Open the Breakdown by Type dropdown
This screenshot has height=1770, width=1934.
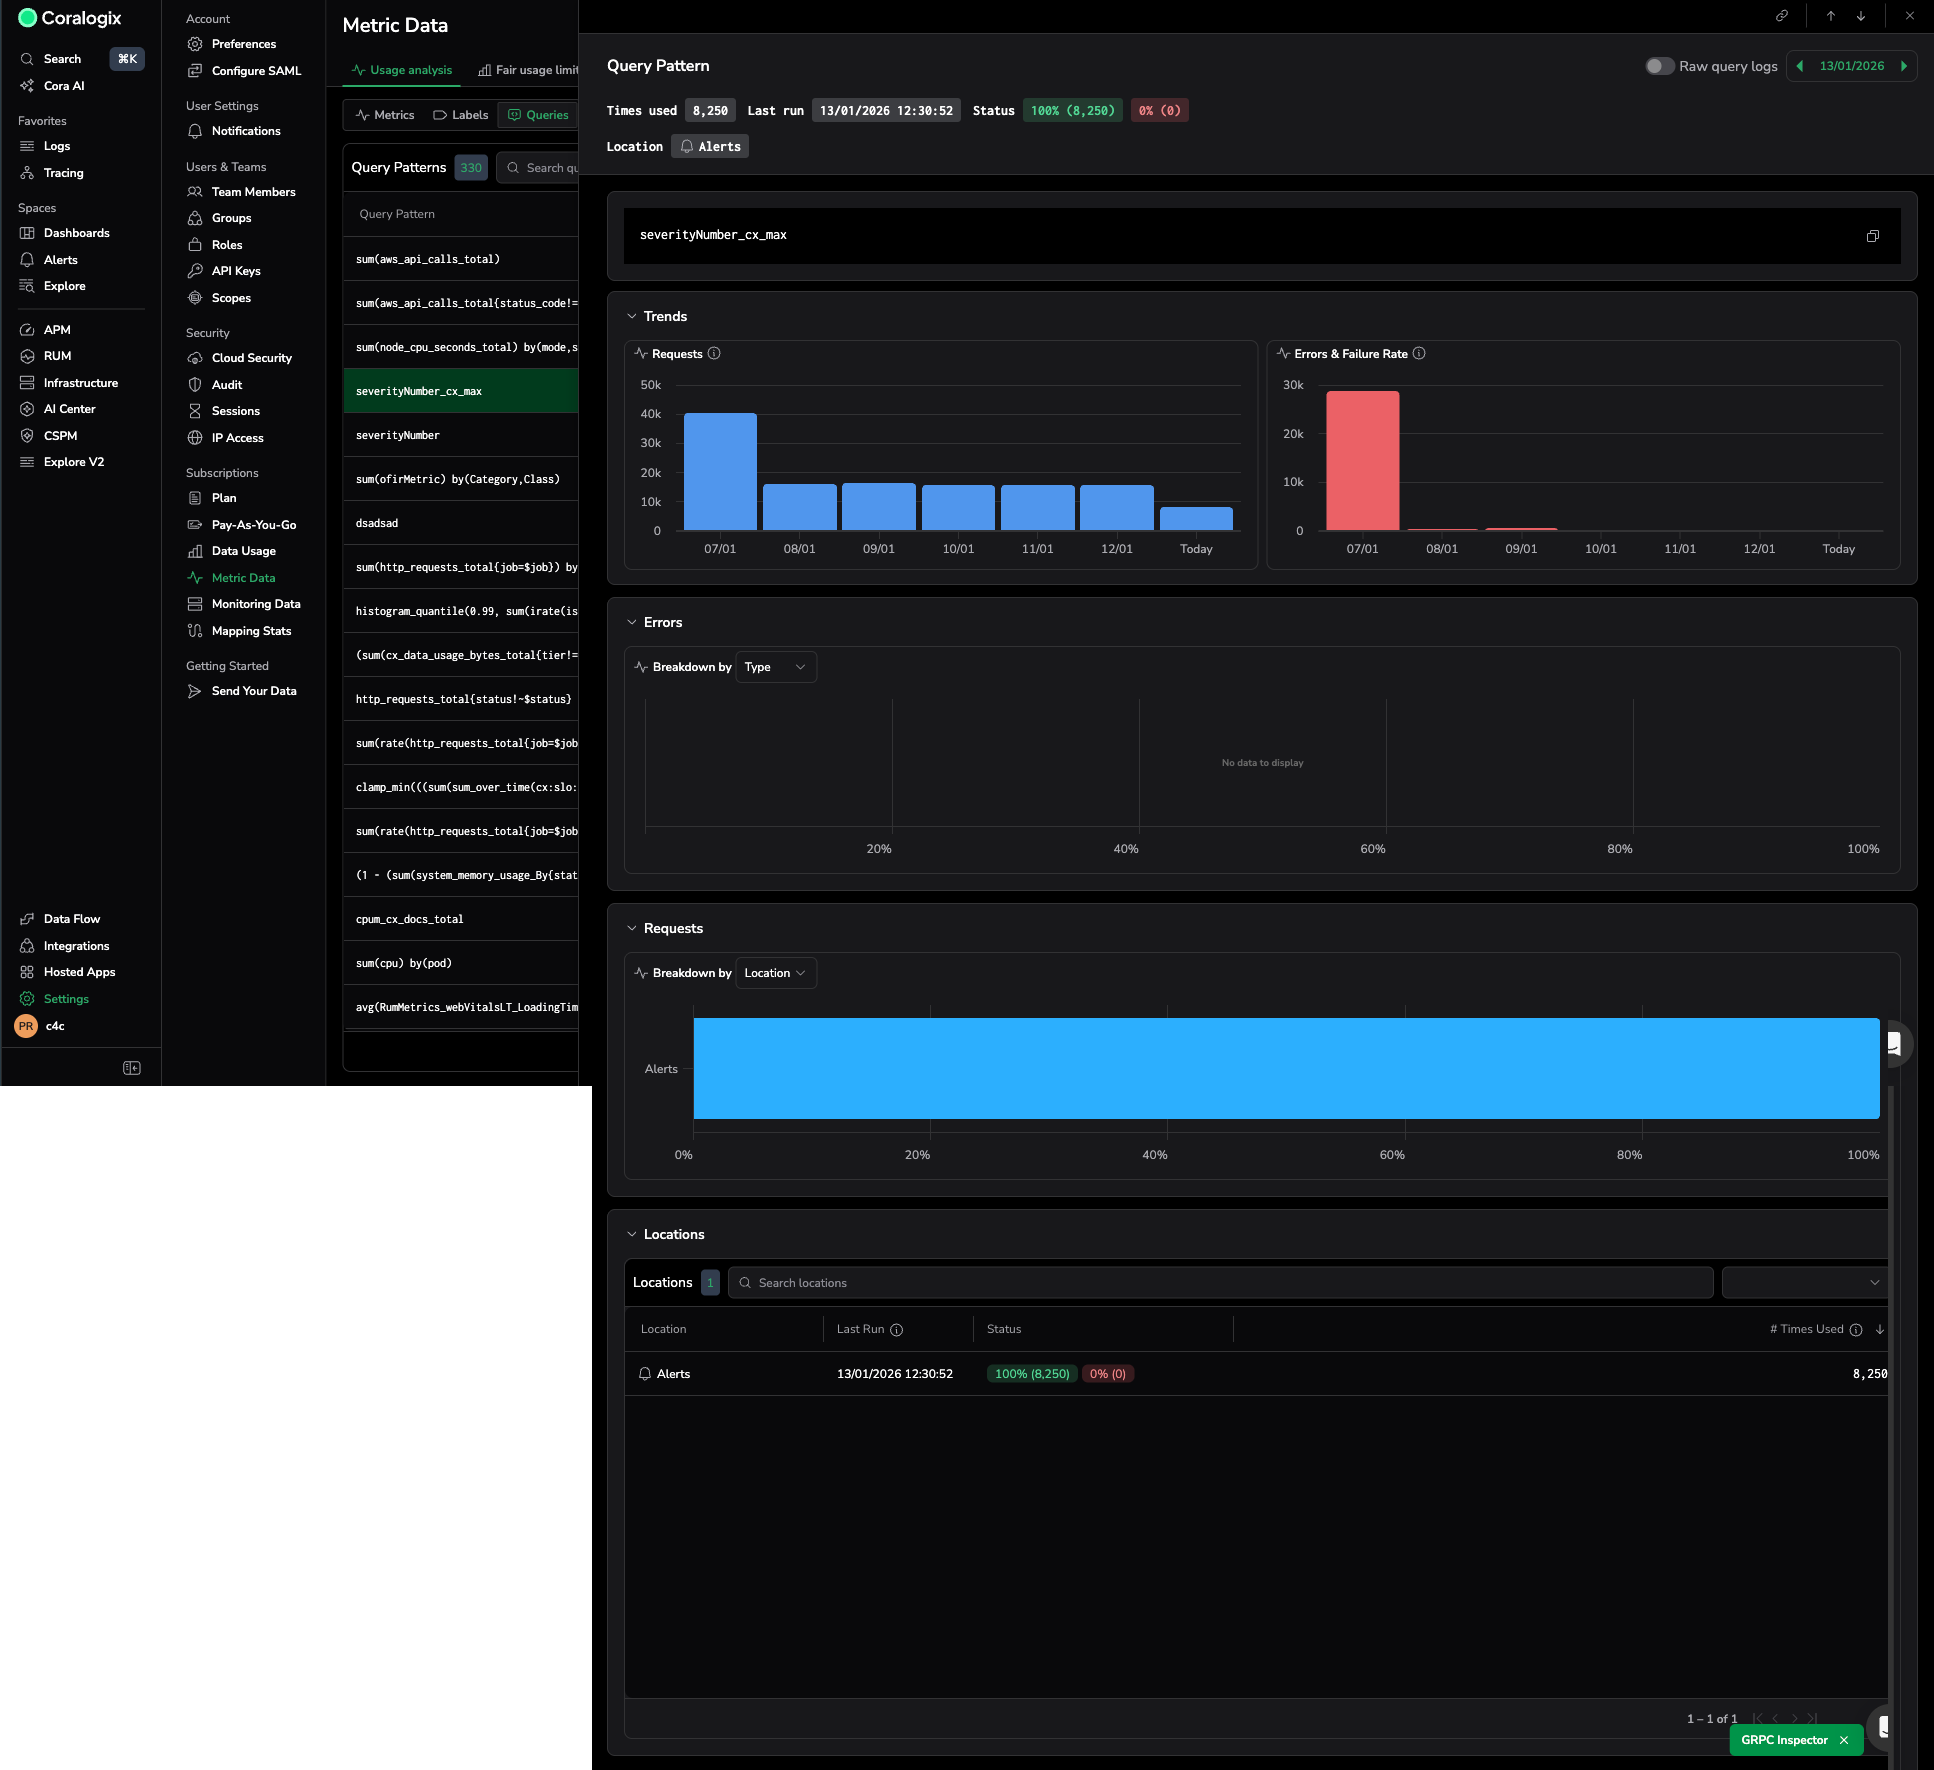[x=775, y=667]
